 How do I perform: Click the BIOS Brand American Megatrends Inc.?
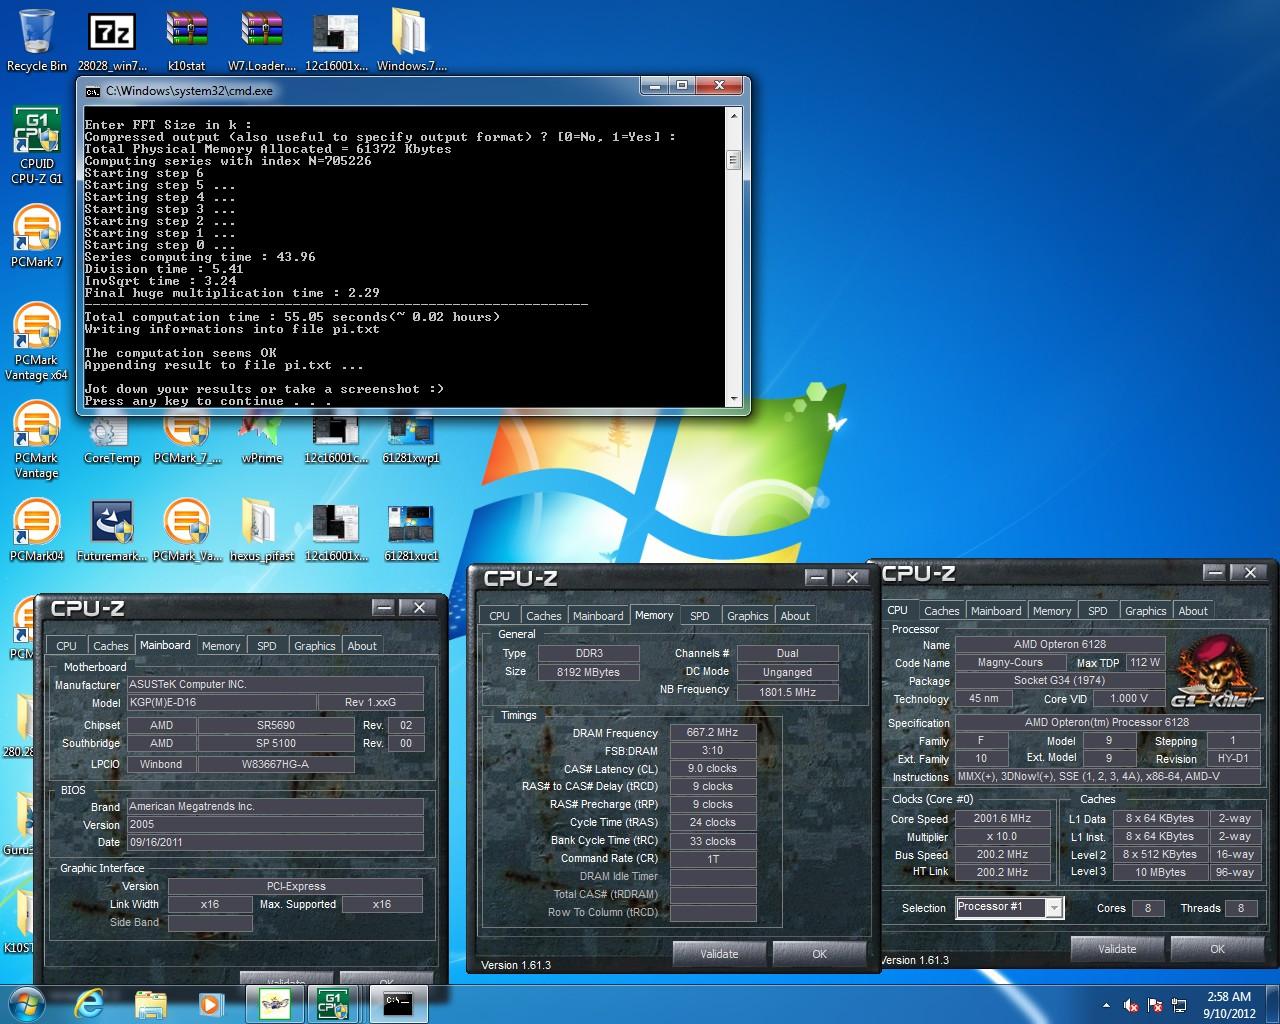click(274, 806)
